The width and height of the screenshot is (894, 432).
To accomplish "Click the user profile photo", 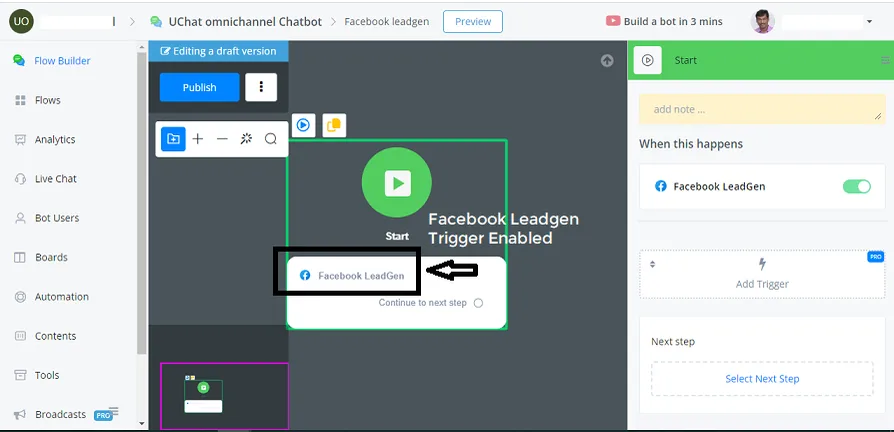I will point(762,22).
